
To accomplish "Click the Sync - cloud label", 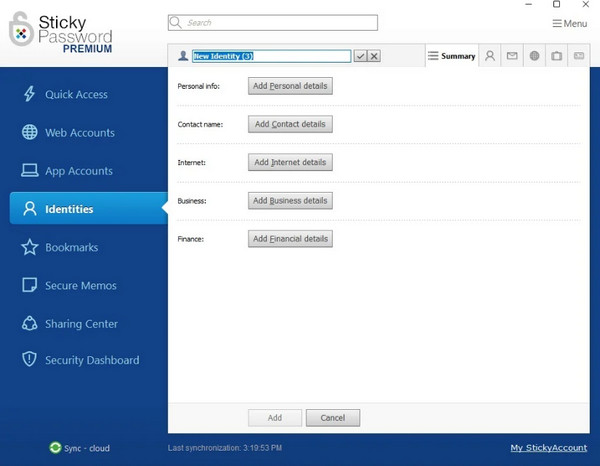I will (x=87, y=448).
